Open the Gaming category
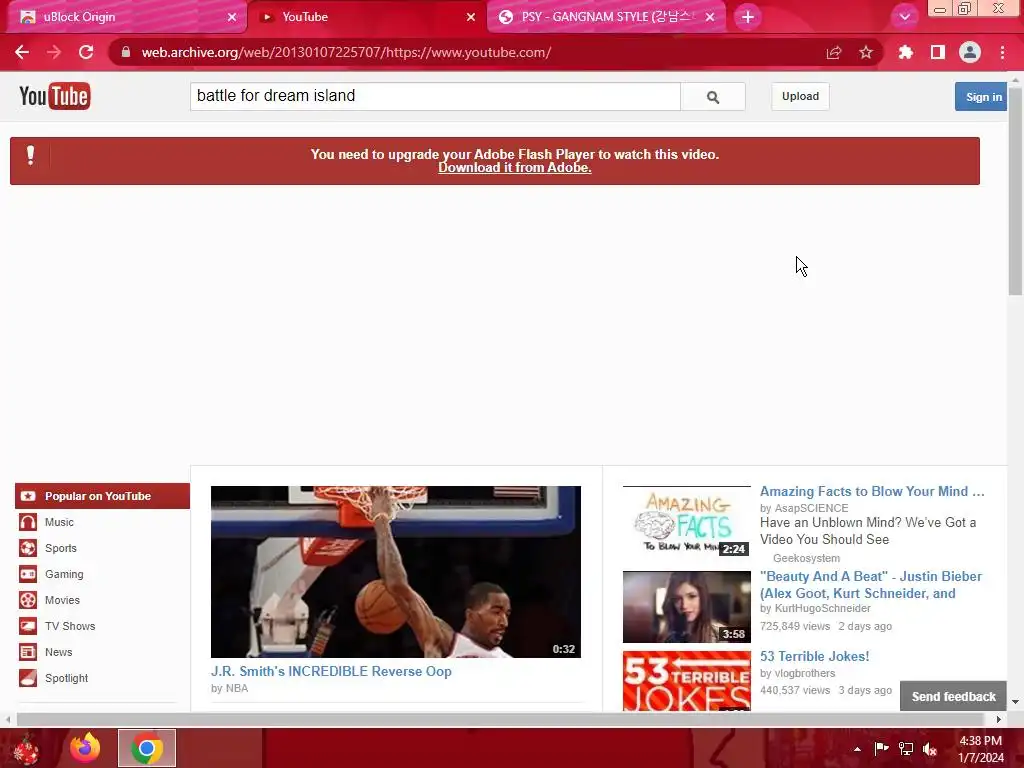Screen dimensions: 1024x768 [64, 574]
